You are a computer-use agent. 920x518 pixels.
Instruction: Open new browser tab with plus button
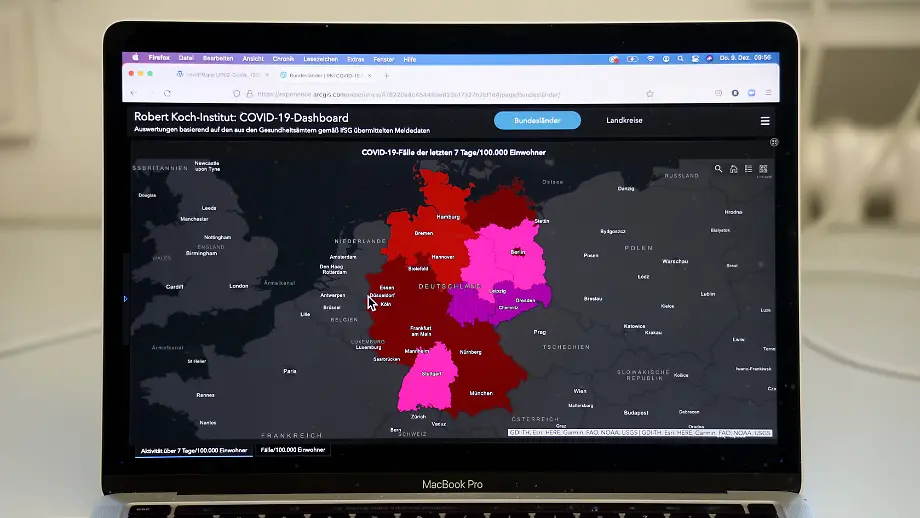tap(387, 75)
